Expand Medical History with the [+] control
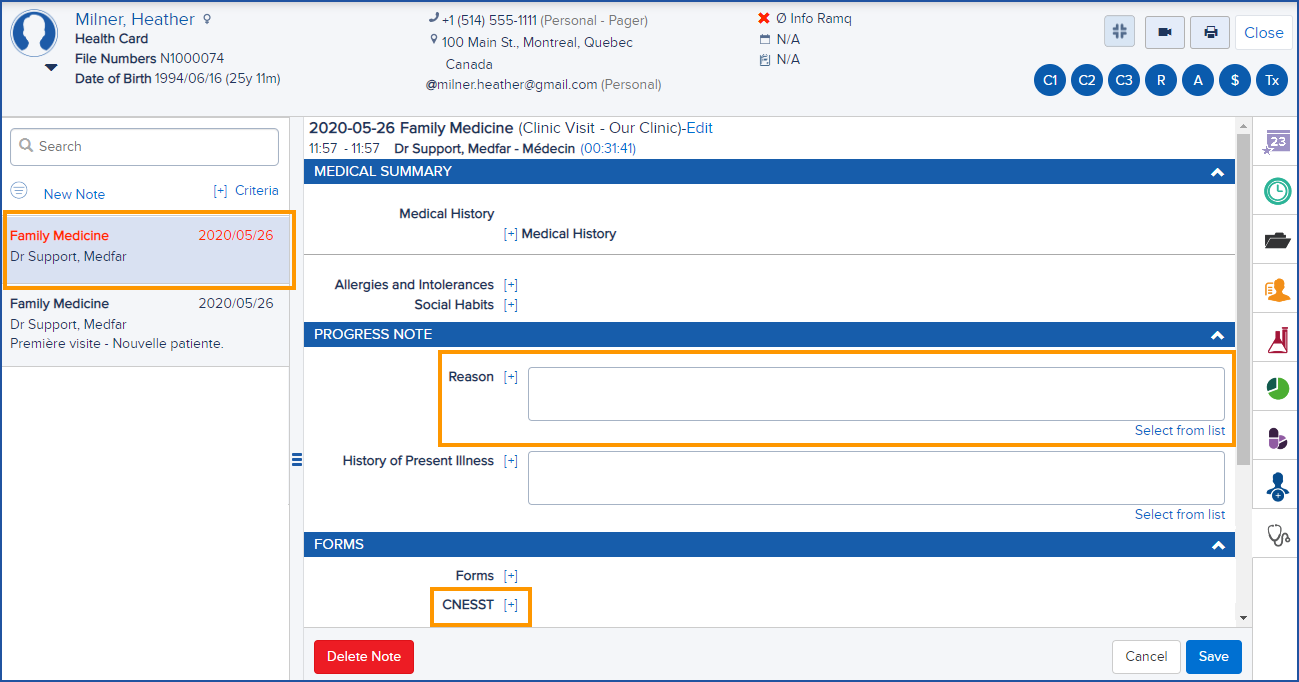Viewport: 1299px width, 682px height. click(x=510, y=234)
